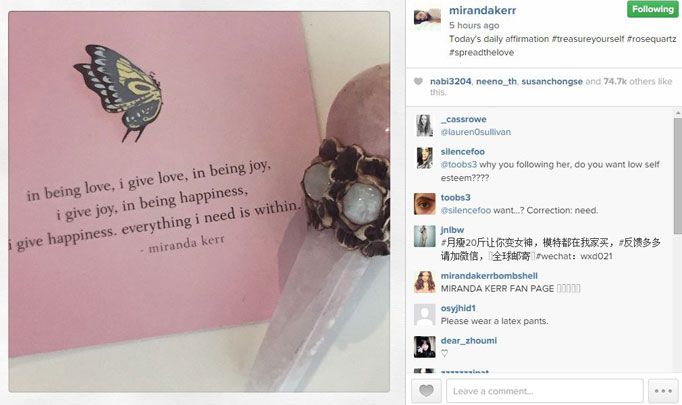Image resolution: width=682 pixels, height=405 pixels.
Task: Open the #rosequartz hashtag link
Action: pyautogui.click(x=651, y=39)
